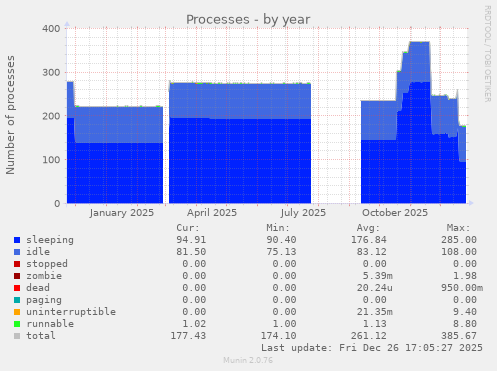
Task: Click the 'Number of processes' axis label
Action: pyautogui.click(x=11, y=115)
